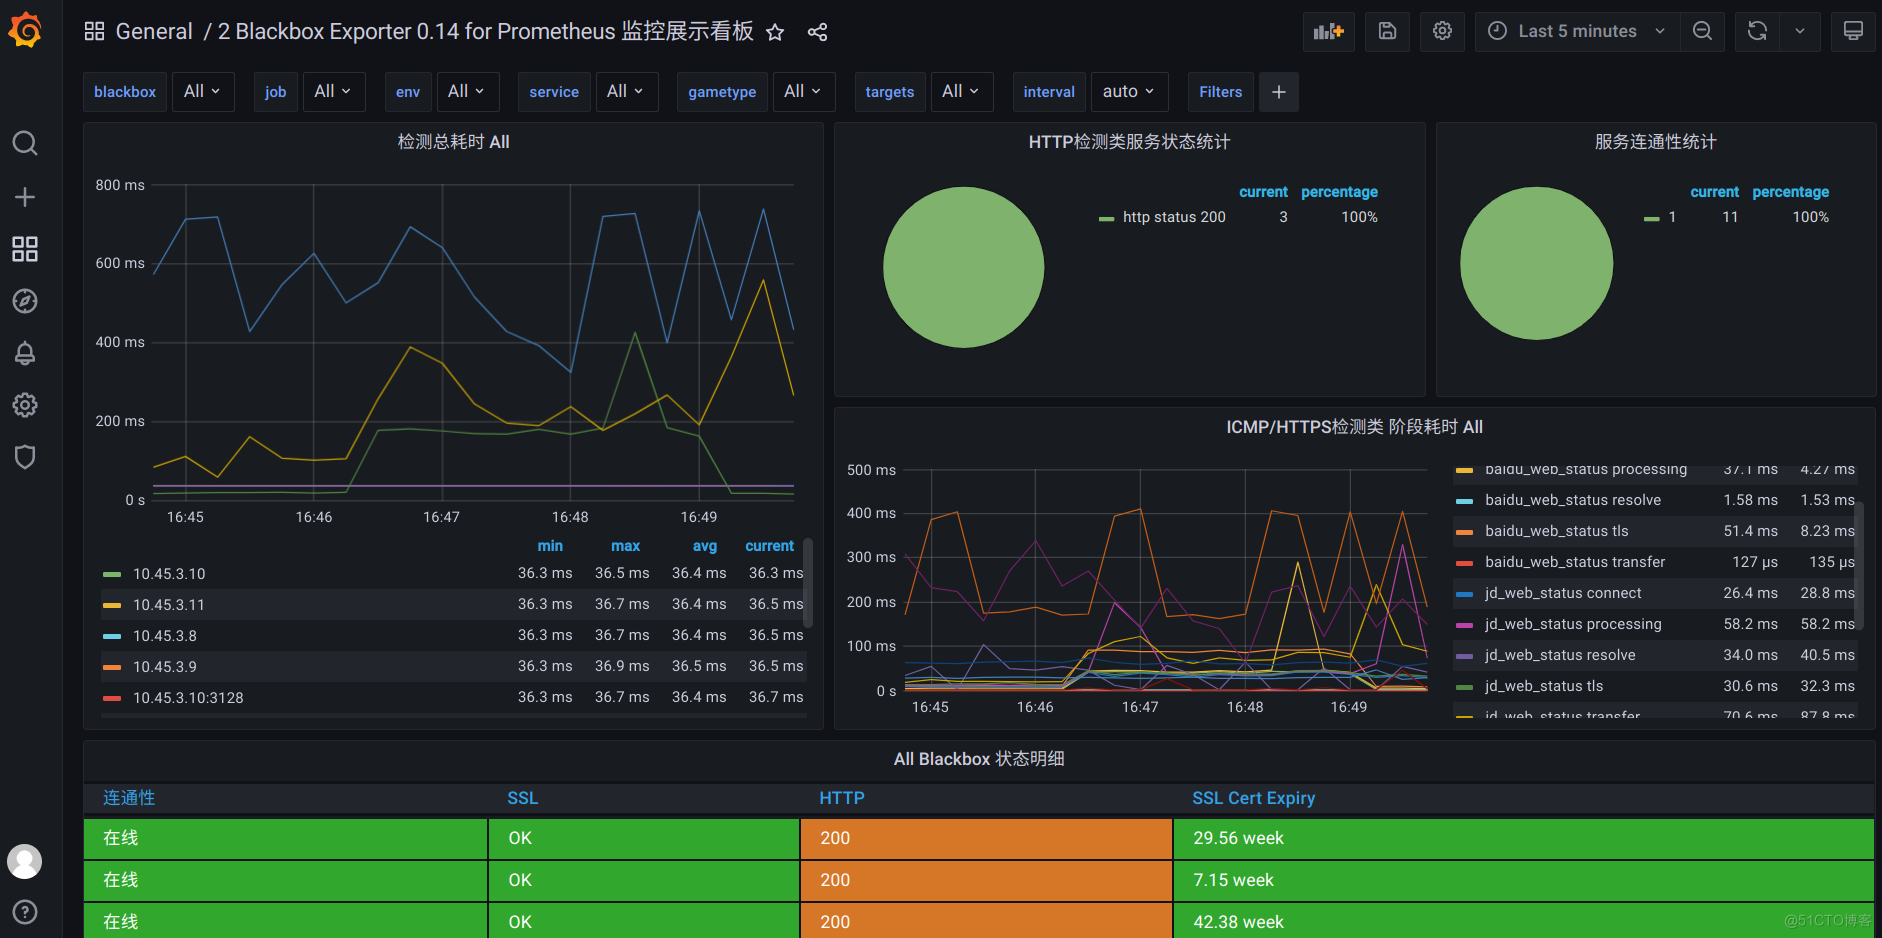Image resolution: width=1882 pixels, height=938 pixels.
Task: Click the jd_web_status processing color swatch
Action: pyautogui.click(x=1464, y=625)
